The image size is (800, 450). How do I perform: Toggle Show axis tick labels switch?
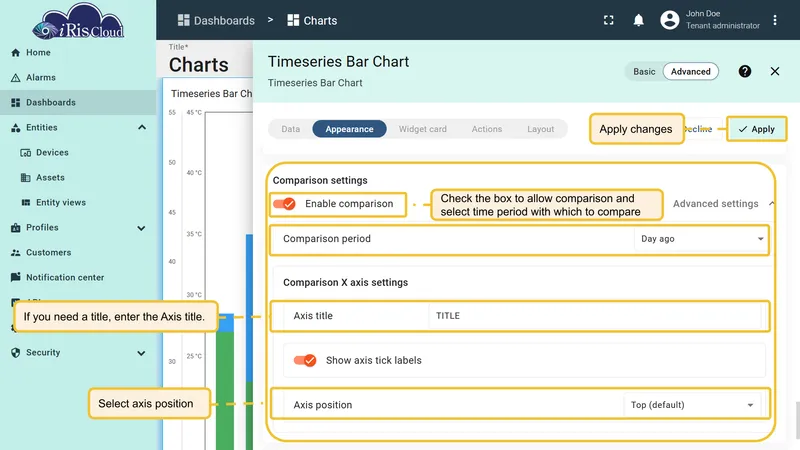coord(305,361)
